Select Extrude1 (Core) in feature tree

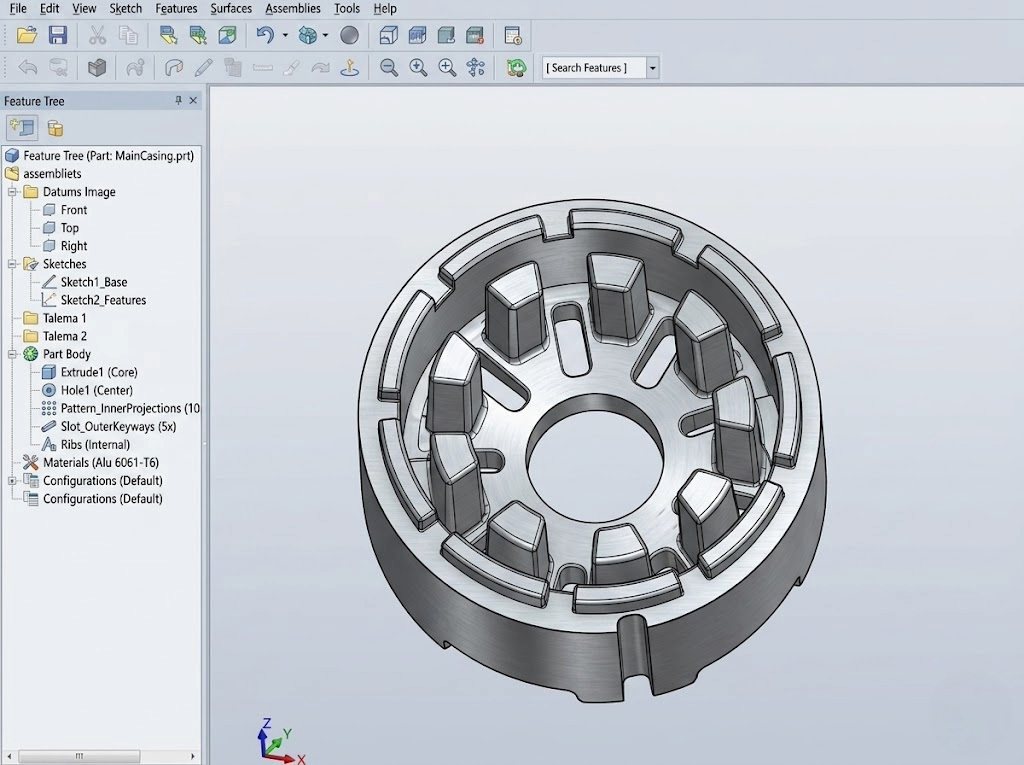click(x=98, y=372)
